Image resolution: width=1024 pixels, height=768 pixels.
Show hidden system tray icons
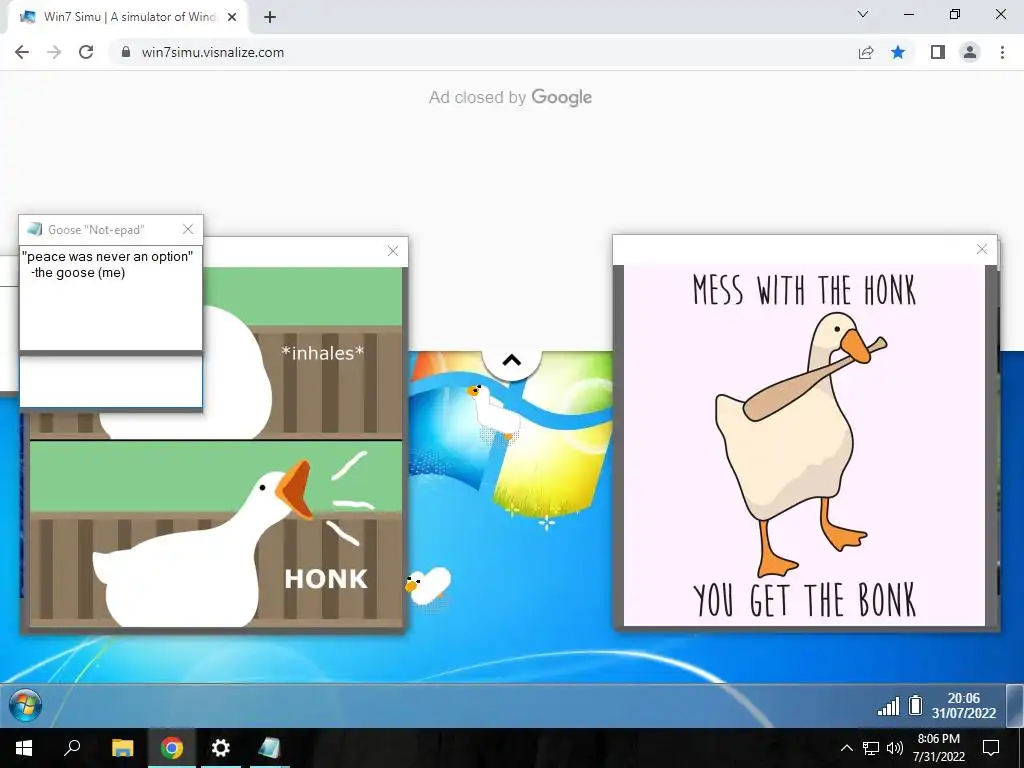tap(846, 748)
